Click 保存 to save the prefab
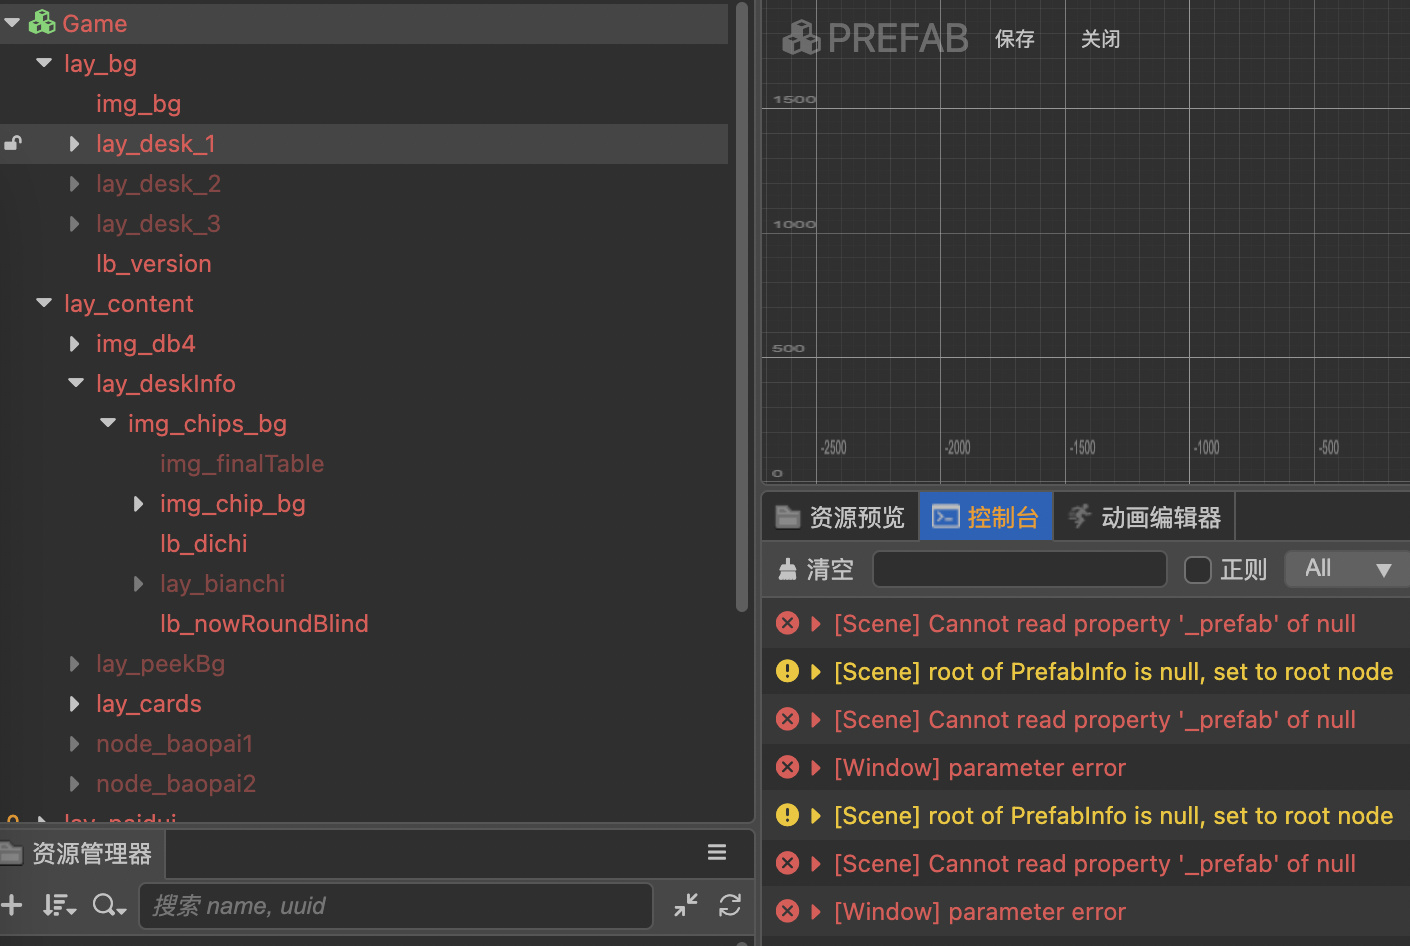 pyautogui.click(x=1014, y=39)
